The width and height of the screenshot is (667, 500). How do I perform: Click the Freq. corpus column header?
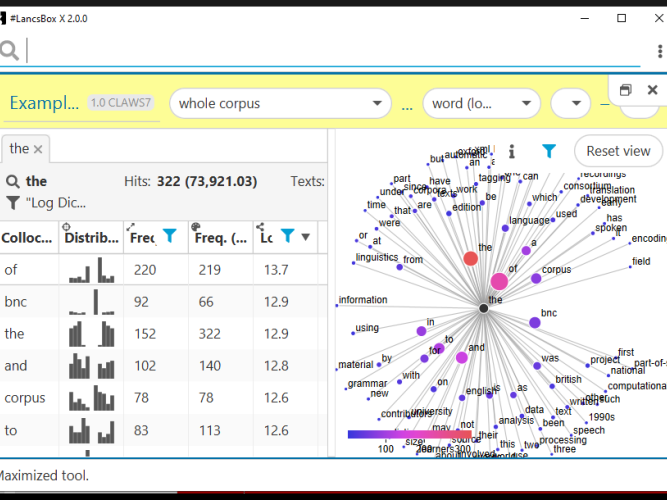220,238
